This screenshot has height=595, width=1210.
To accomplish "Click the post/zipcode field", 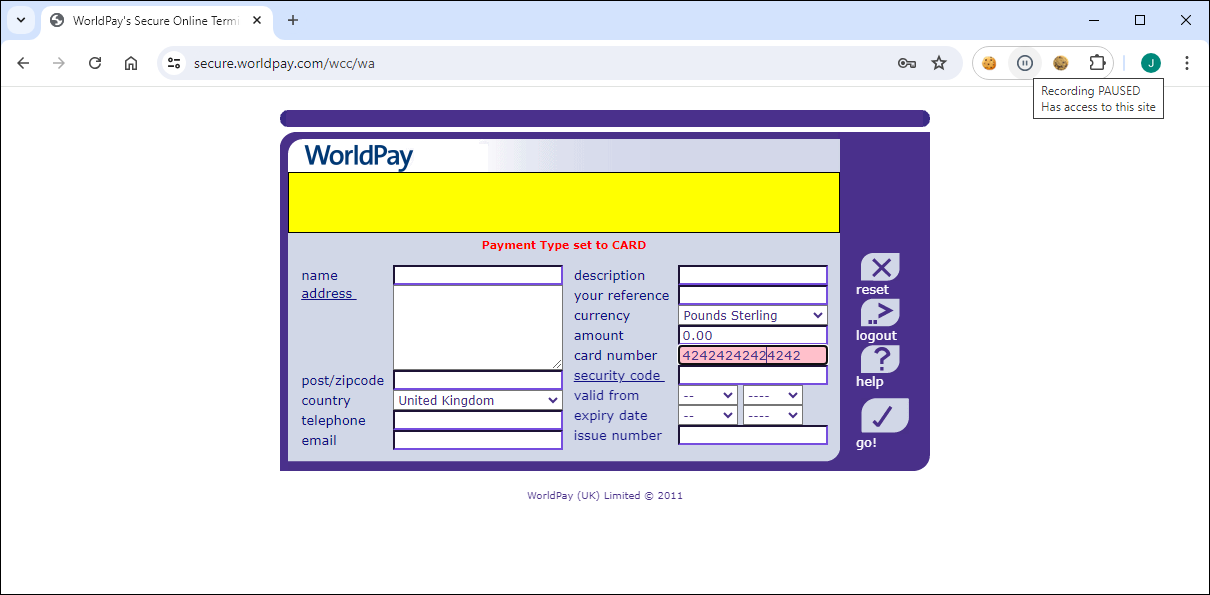I will point(478,380).
